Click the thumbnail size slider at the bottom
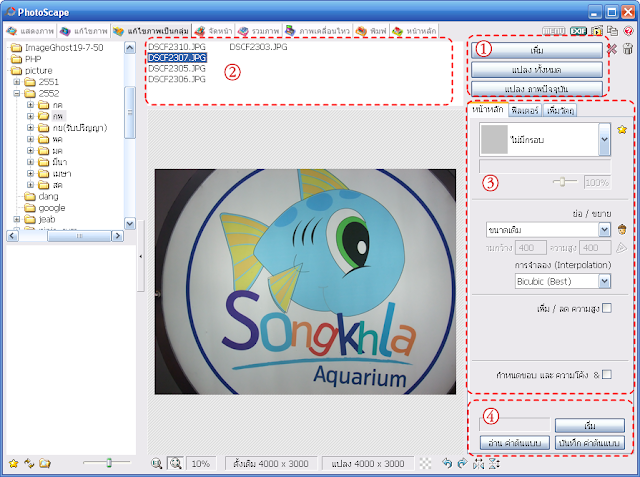This screenshot has height=477, width=640. (109, 463)
